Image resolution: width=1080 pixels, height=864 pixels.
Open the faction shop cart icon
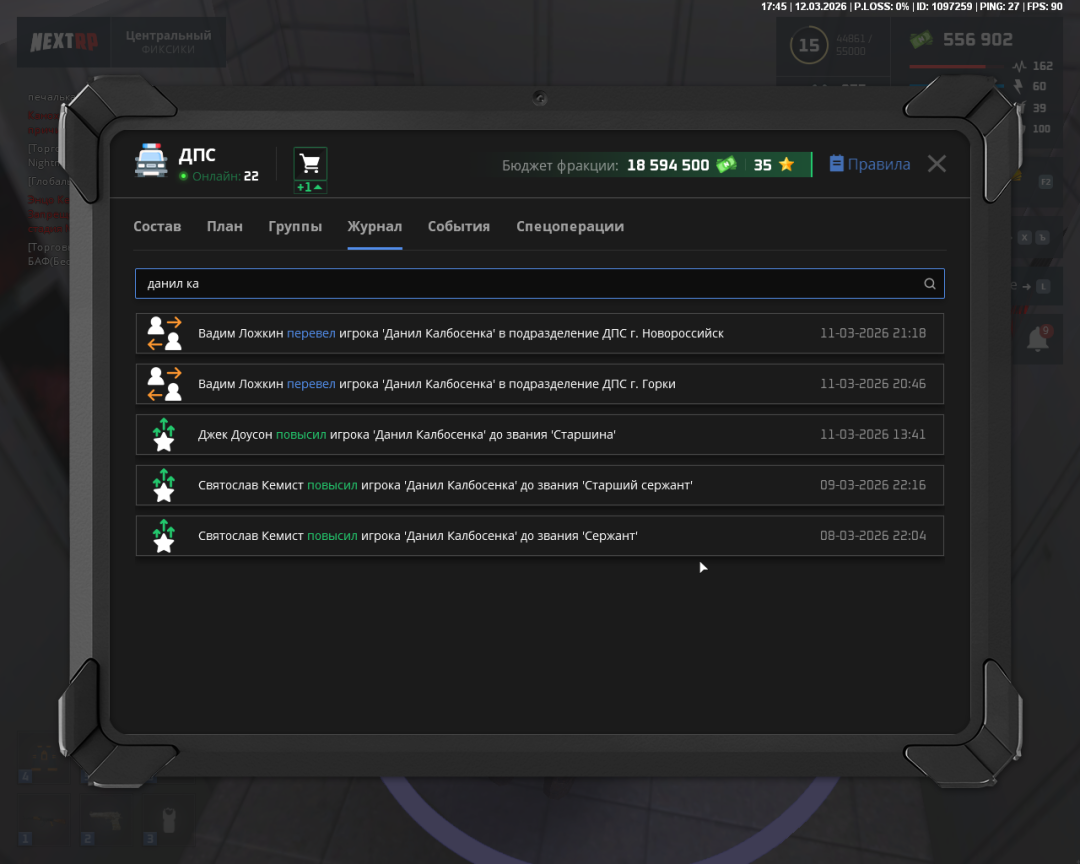point(310,164)
